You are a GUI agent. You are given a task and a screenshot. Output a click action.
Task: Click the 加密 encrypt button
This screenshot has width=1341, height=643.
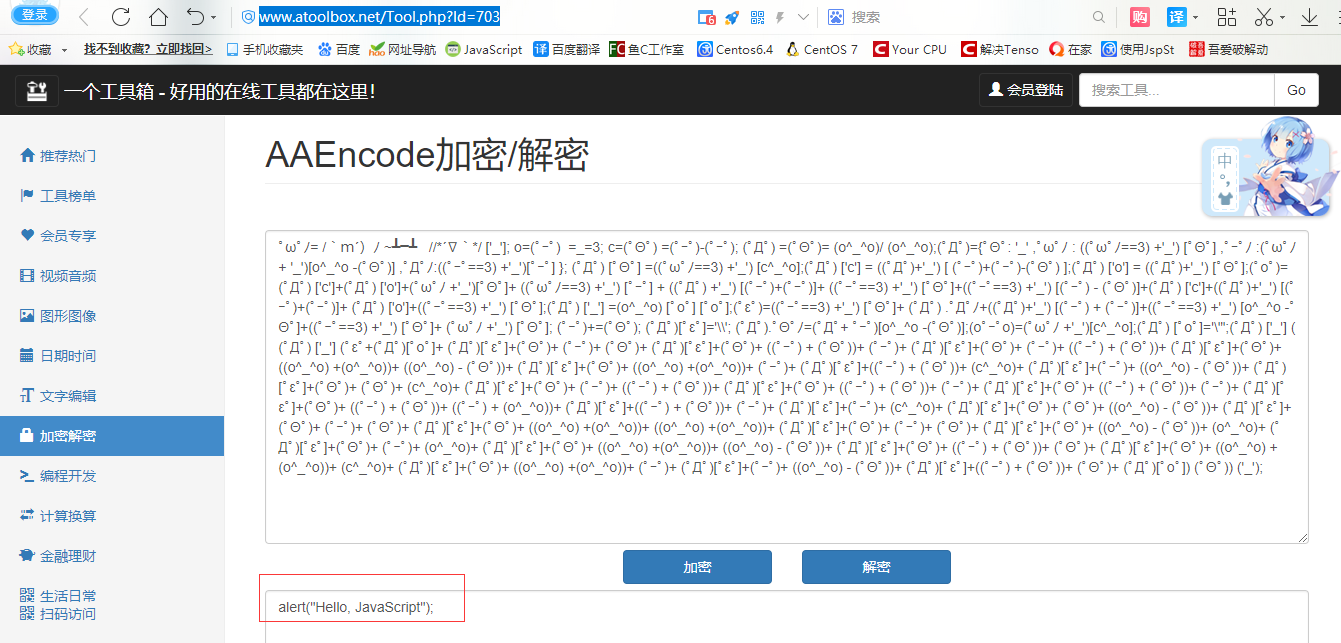pyautogui.click(x=697, y=566)
